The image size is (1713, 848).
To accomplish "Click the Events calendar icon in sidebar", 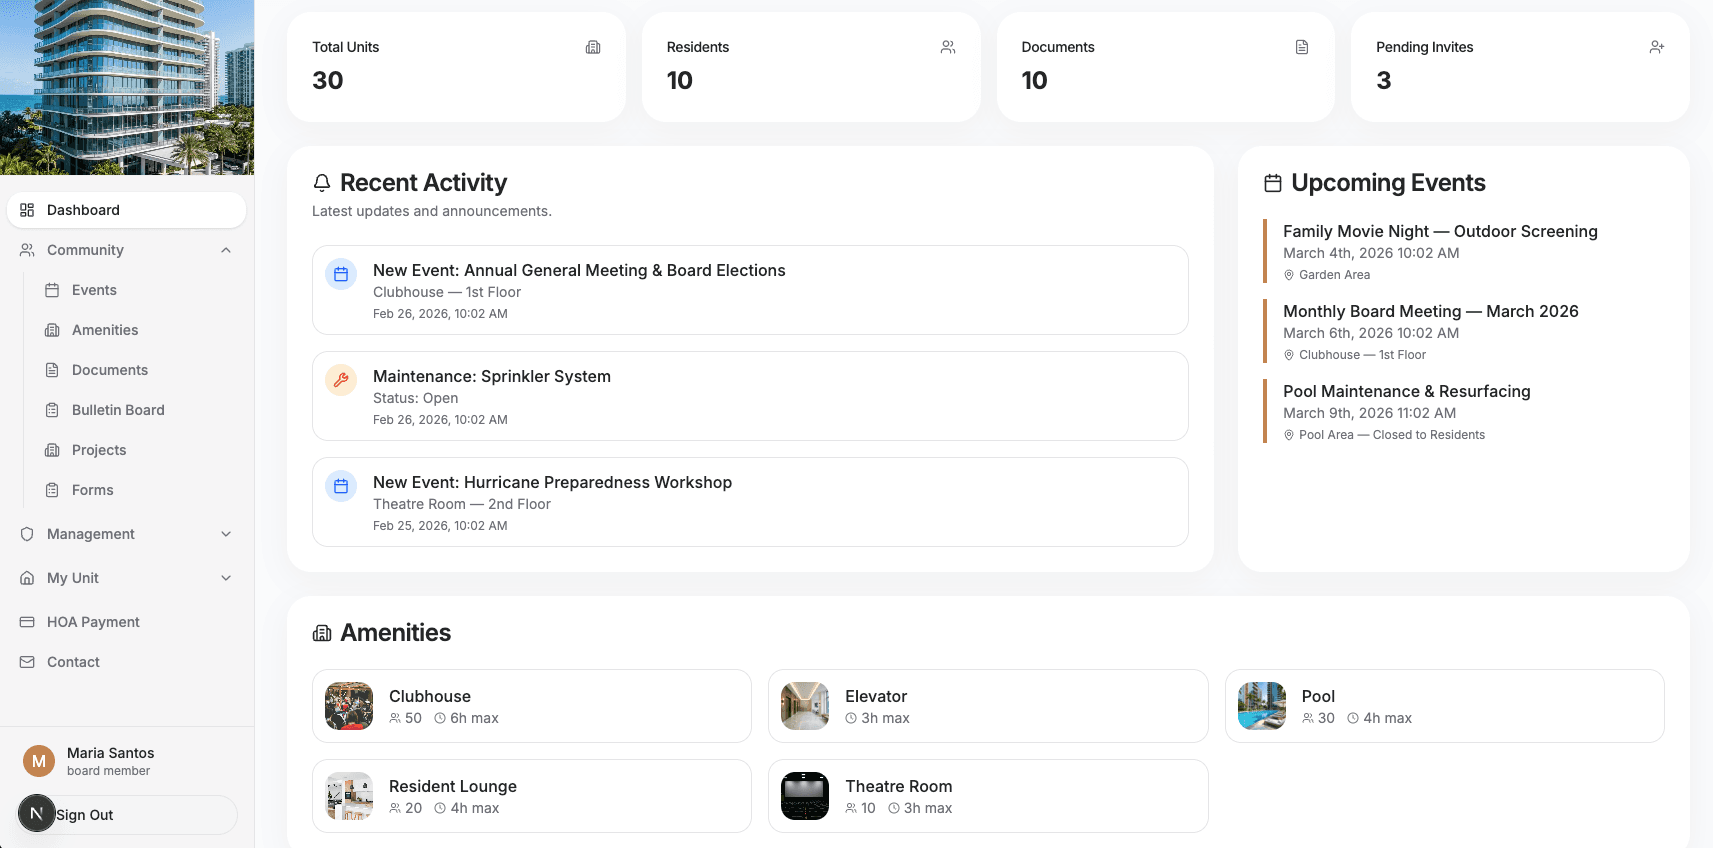I will 52,290.
